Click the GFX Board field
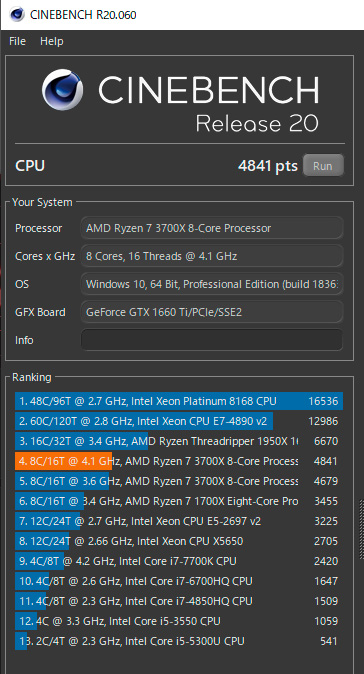Image resolution: width=364 pixels, height=674 pixels. tap(212, 312)
